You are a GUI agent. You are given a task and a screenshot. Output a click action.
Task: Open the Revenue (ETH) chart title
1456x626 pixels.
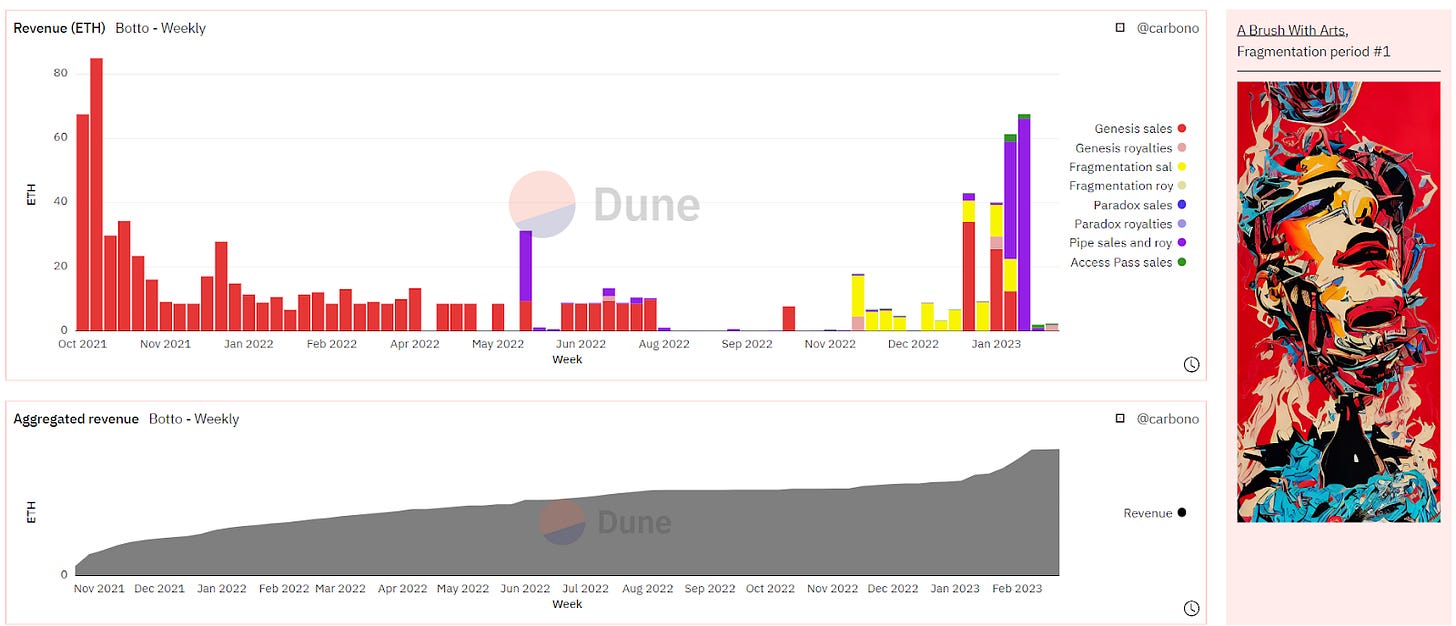click(x=59, y=28)
